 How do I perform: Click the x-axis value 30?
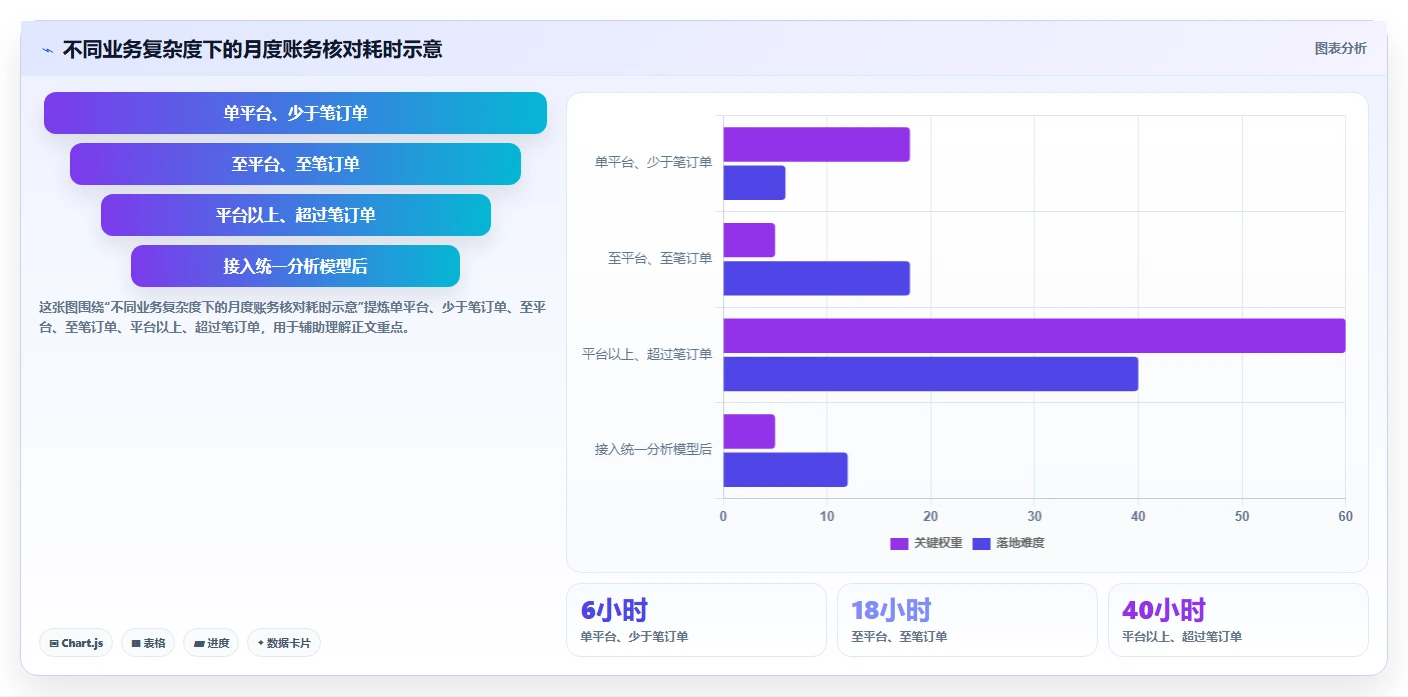point(1034,517)
